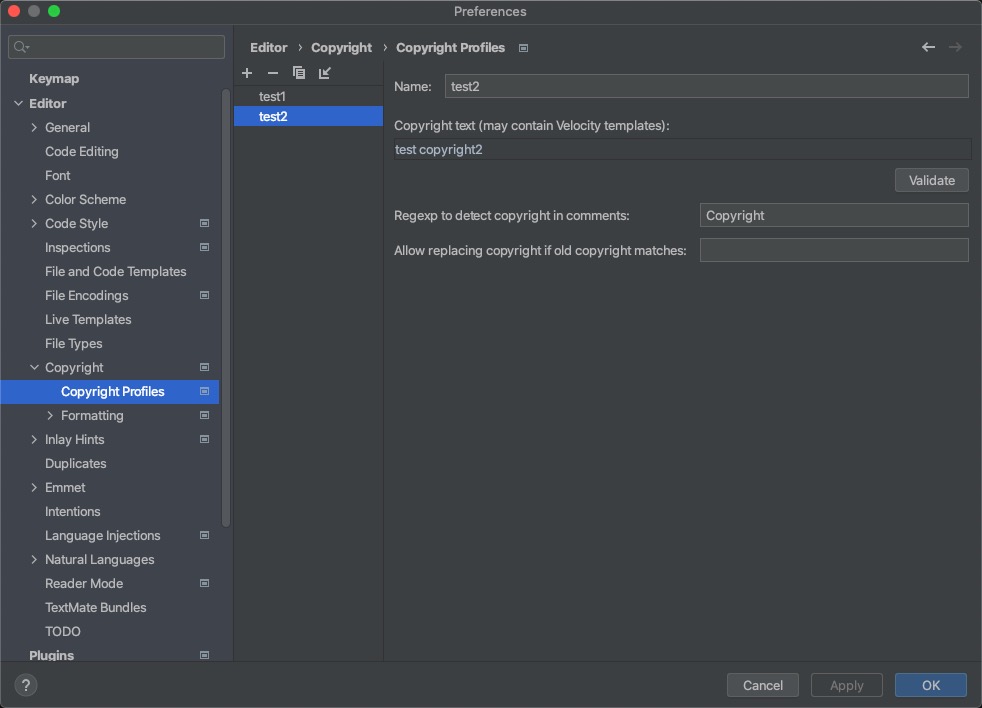Open help via question mark icon
Image resolution: width=982 pixels, height=708 pixels.
26,685
